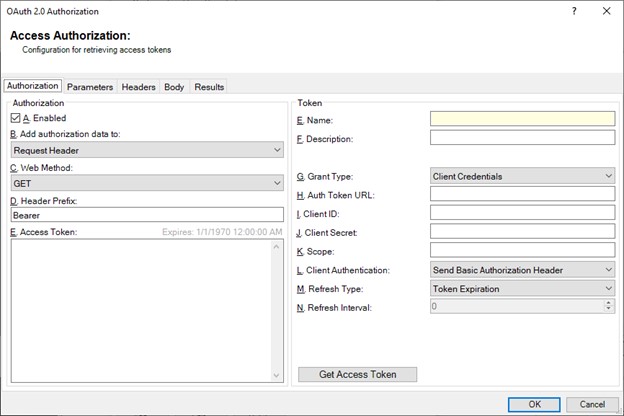Click the Auth Token URL field

tap(522, 195)
